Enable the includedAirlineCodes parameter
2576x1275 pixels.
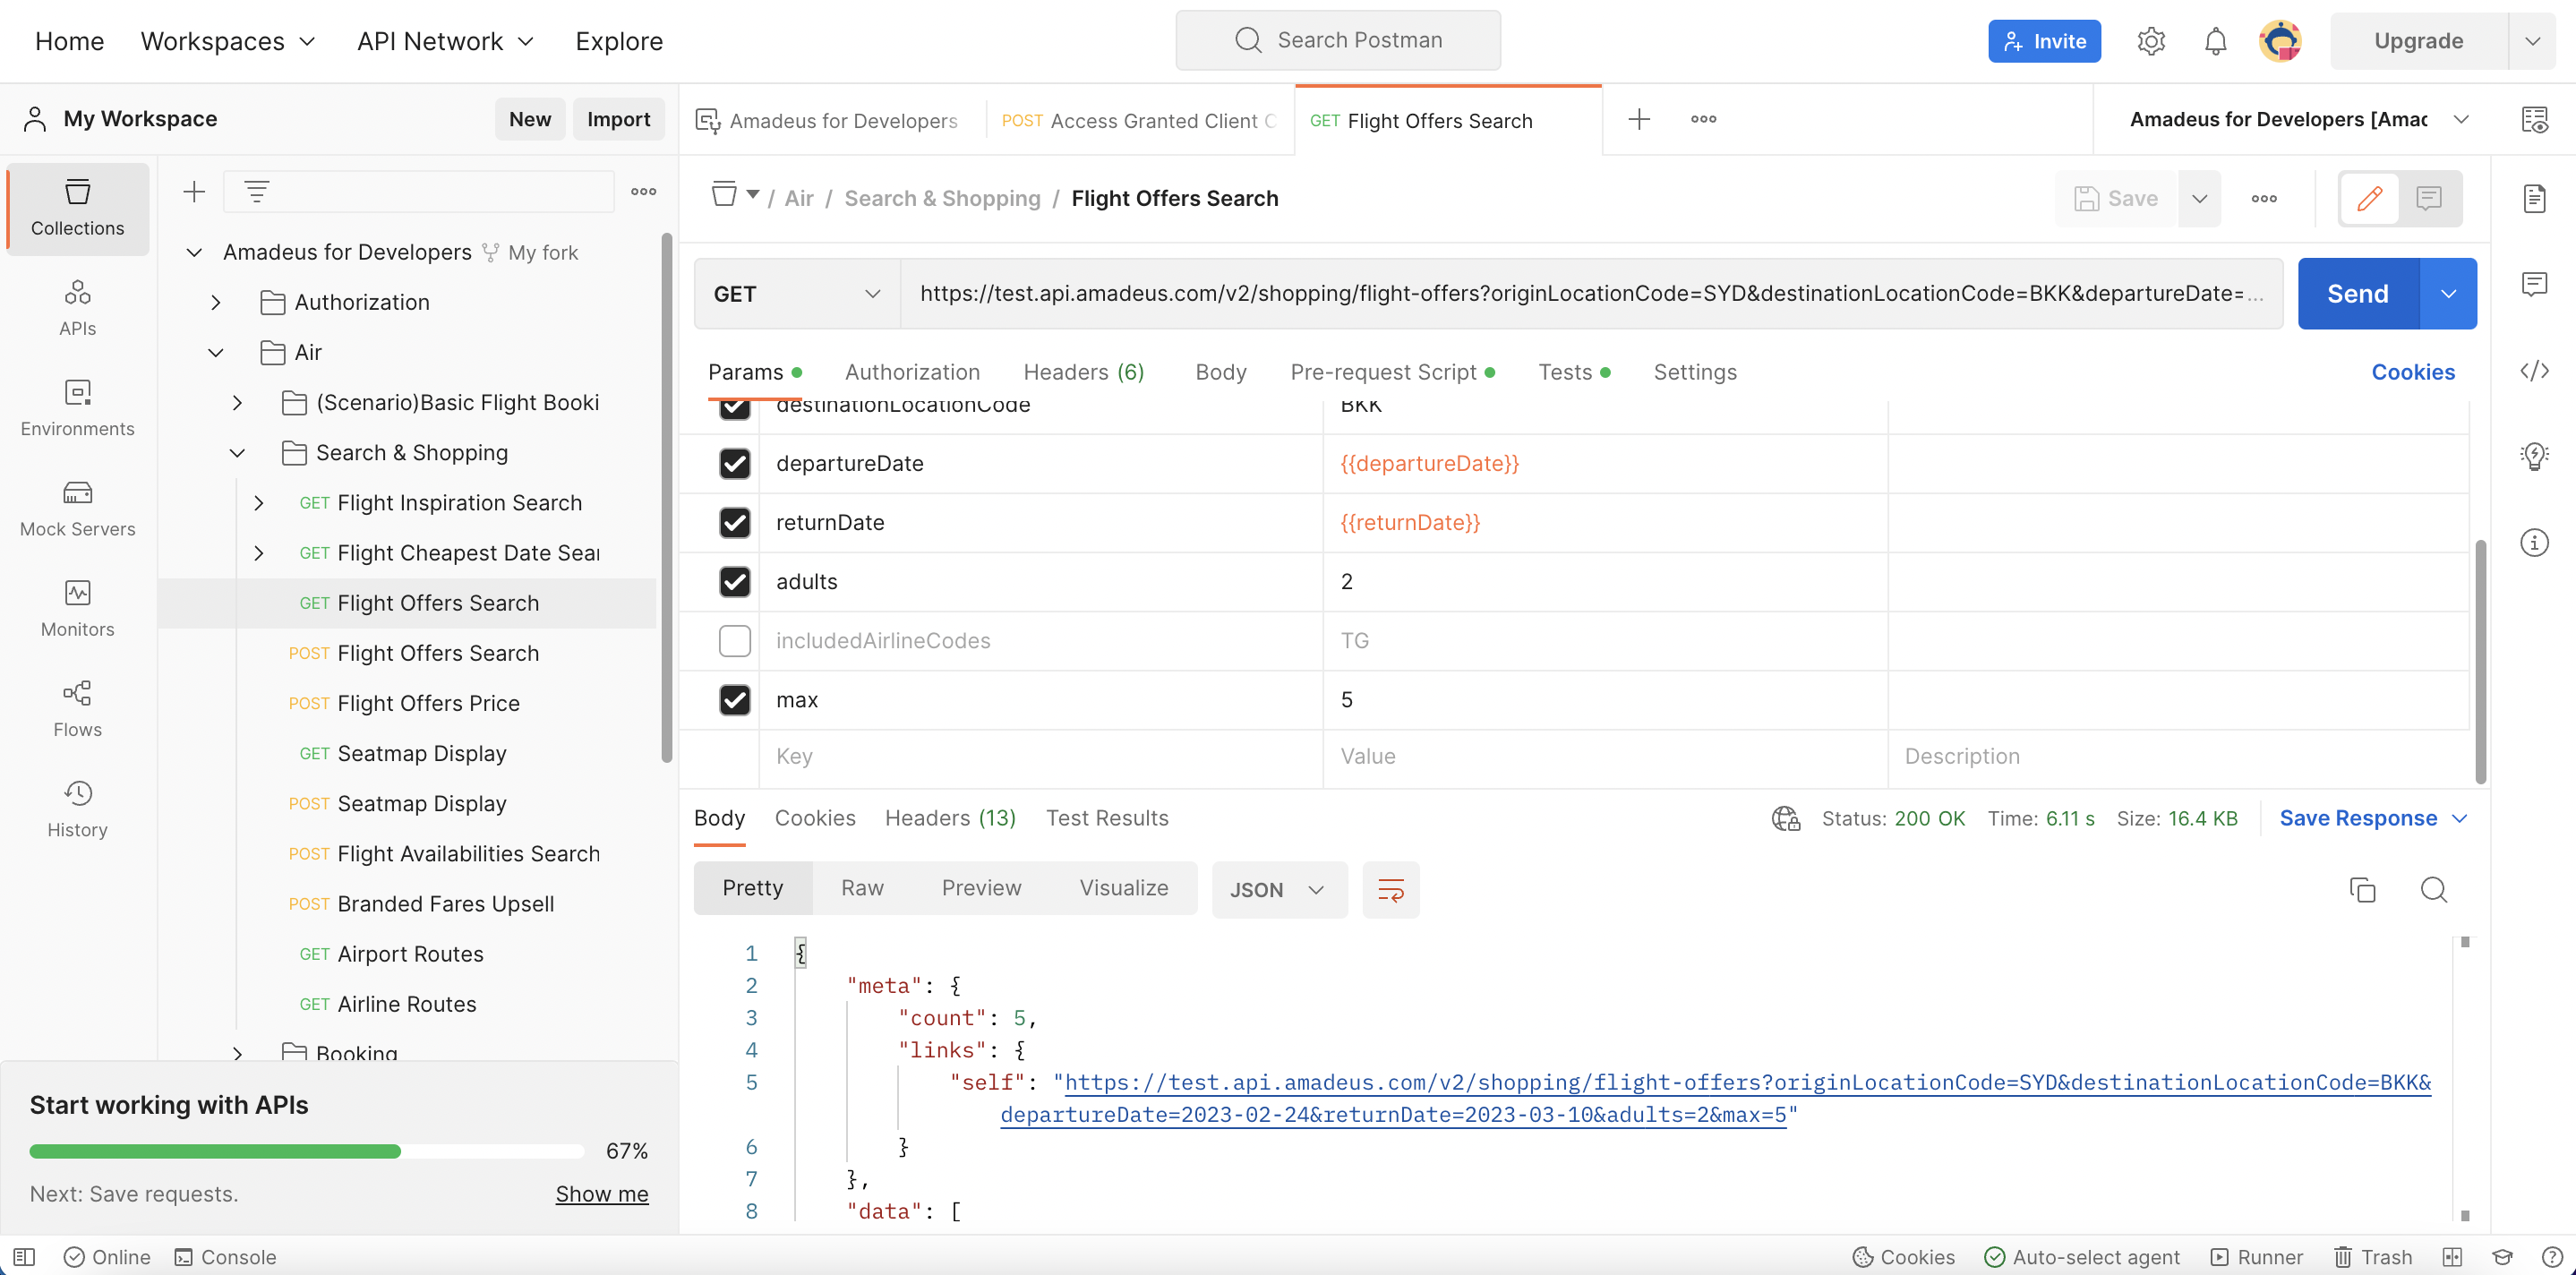(734, 640)
